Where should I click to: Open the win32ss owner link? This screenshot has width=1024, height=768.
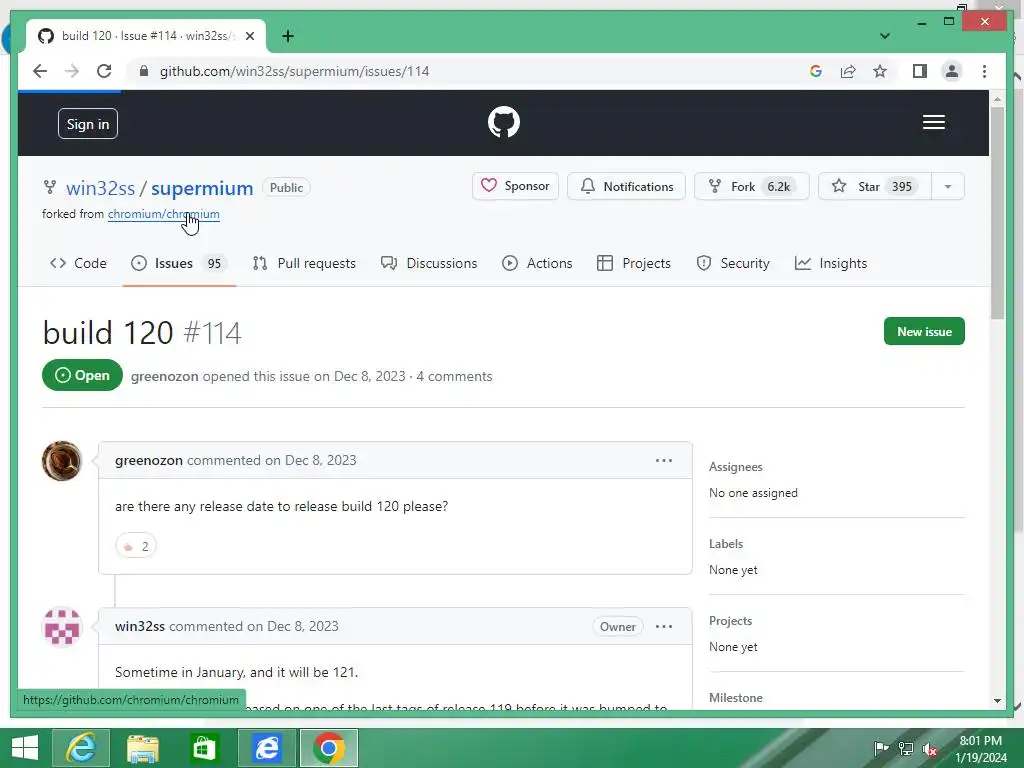tap(100, 188)
